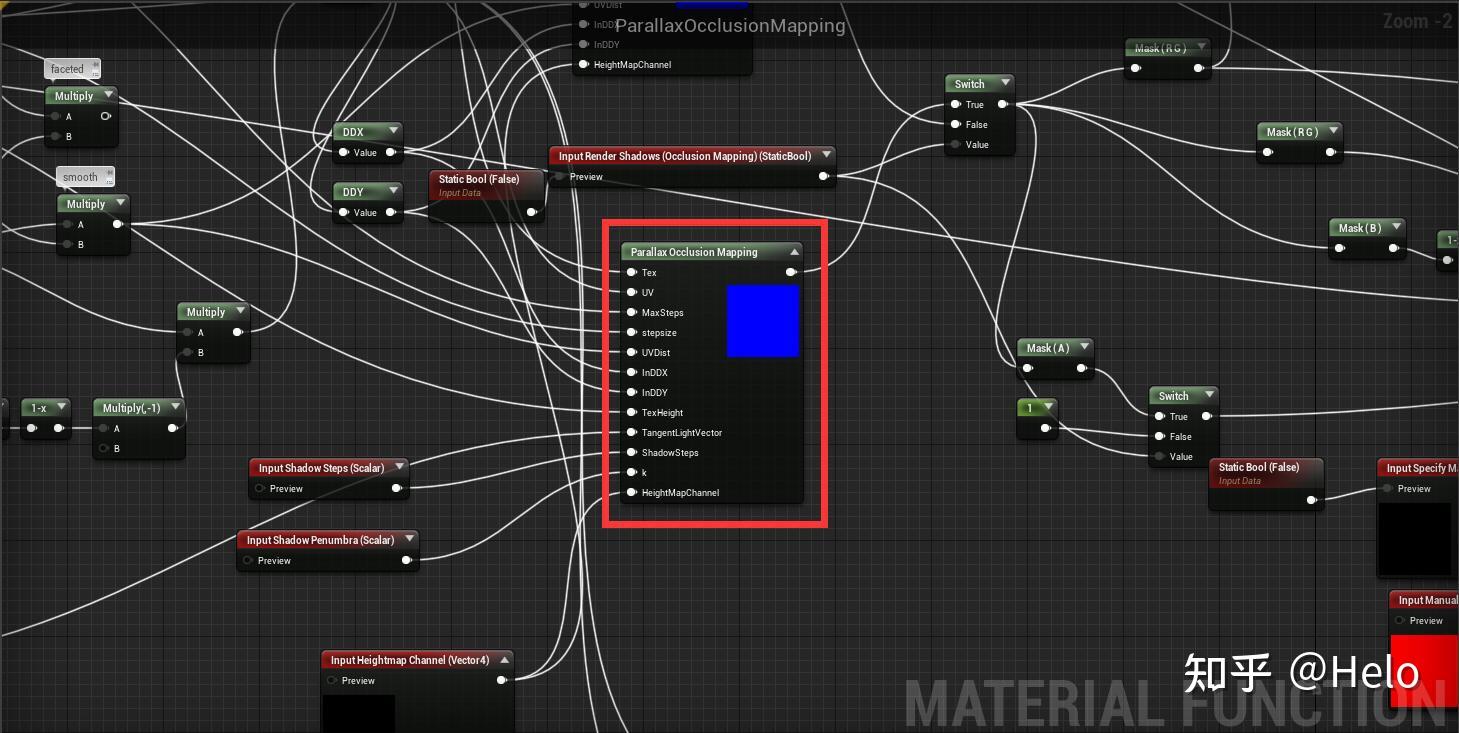Expand the Input Heightmap Channel (Vector4) node
1459x733 pixels.
tap(504, 659)
